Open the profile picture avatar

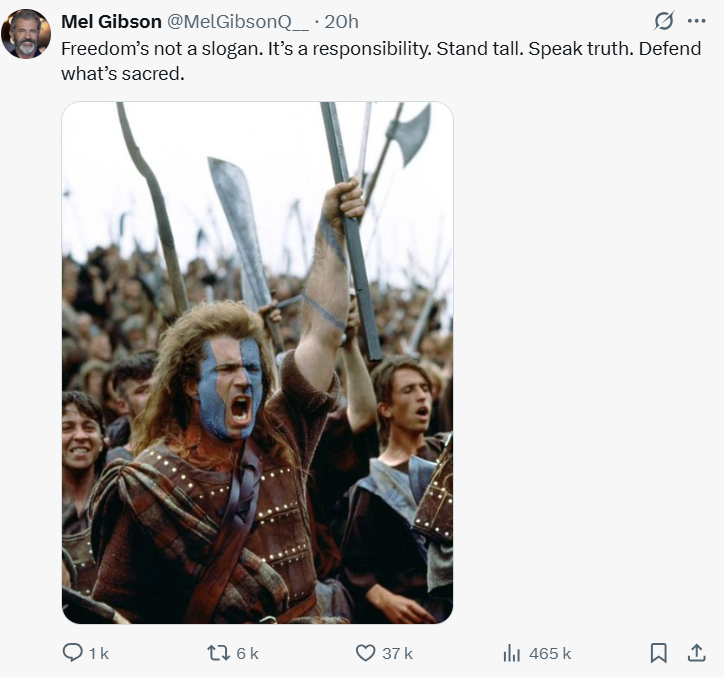[26, 34]
